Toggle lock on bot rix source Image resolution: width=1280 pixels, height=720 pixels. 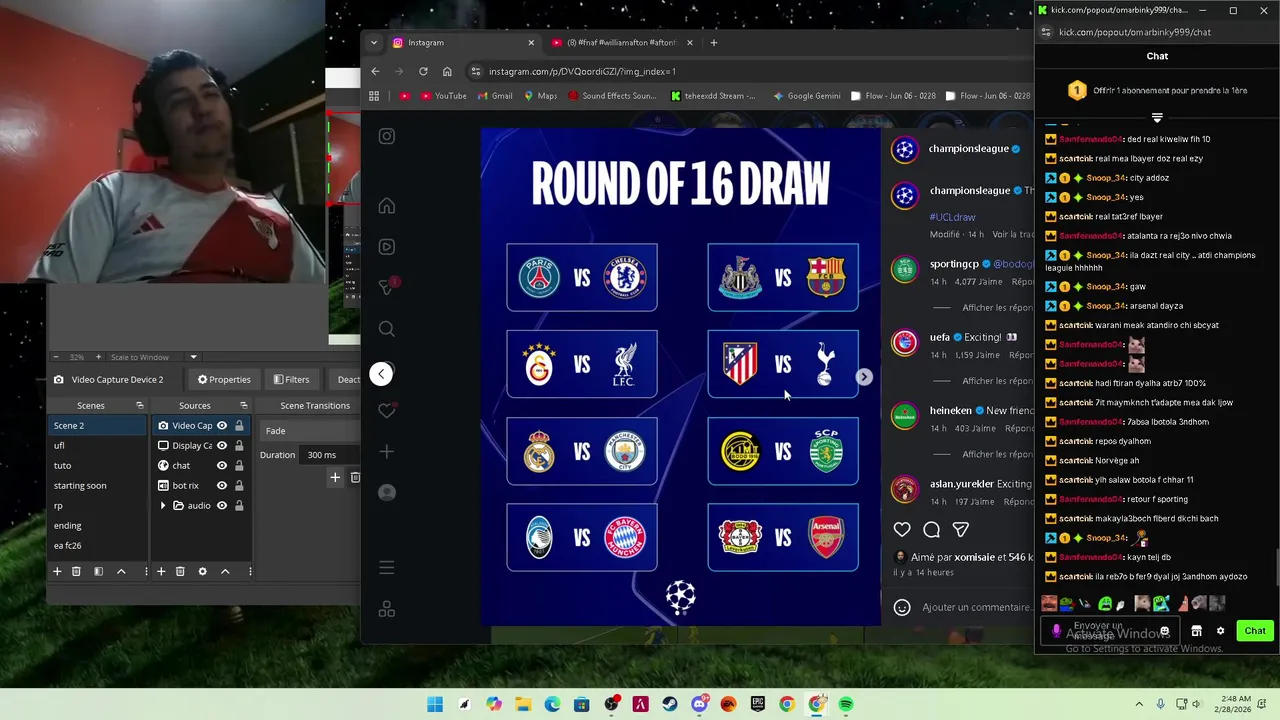239,486
